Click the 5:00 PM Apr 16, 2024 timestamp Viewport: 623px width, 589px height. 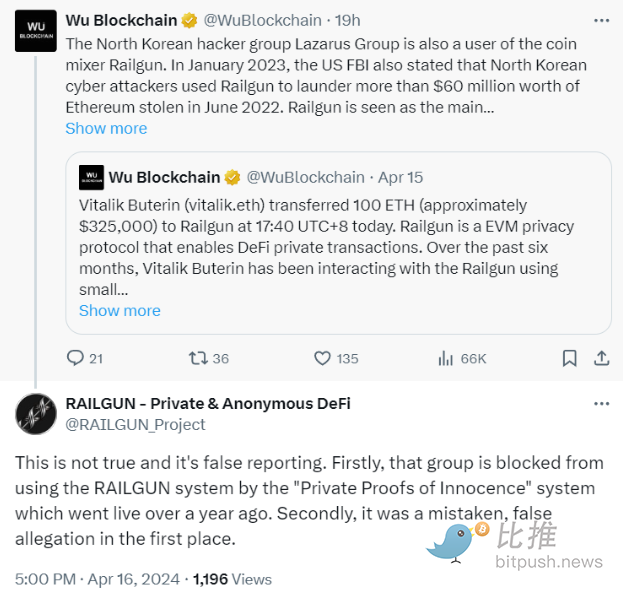coord(97,579)
